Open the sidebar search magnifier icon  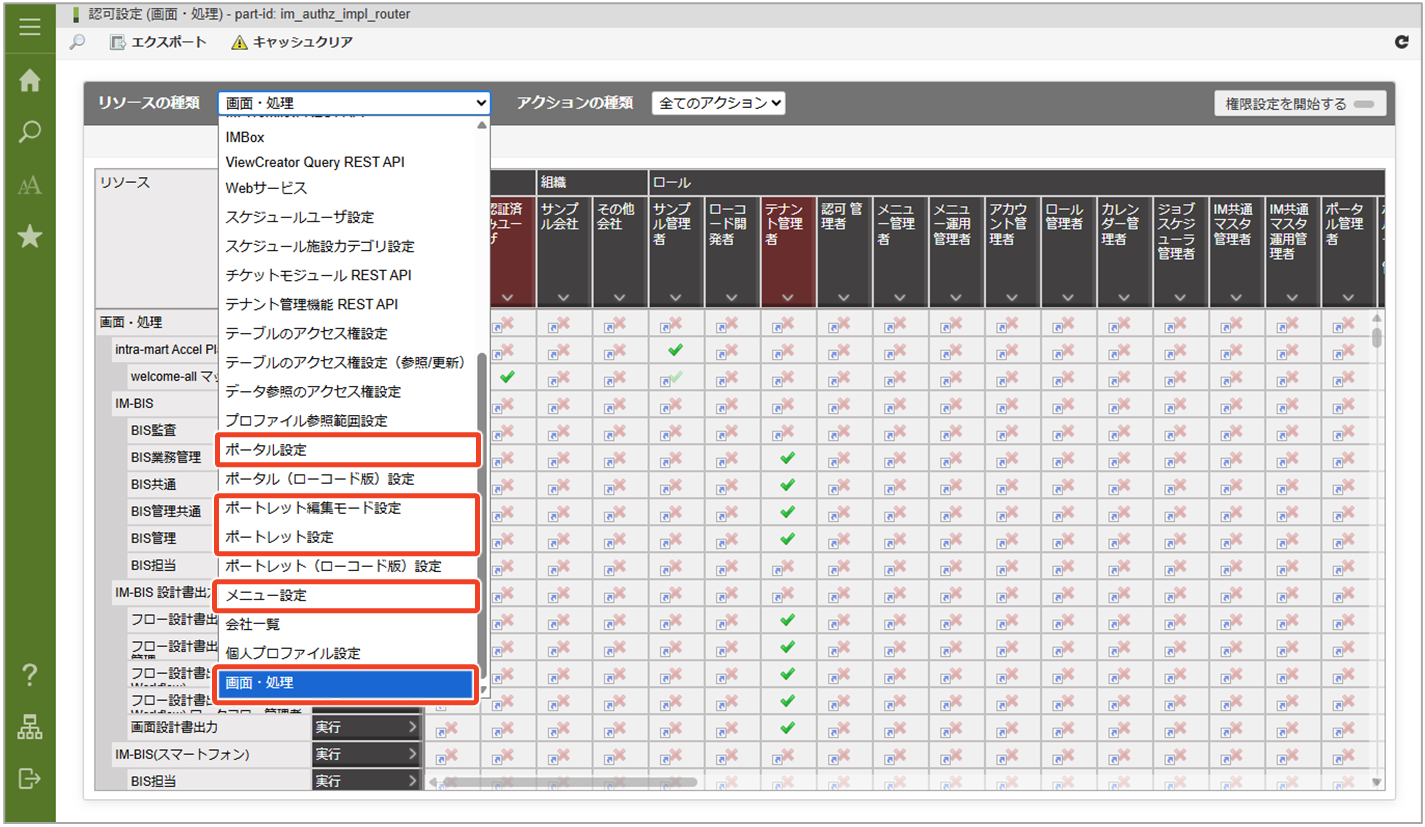(x=30, y=132)
